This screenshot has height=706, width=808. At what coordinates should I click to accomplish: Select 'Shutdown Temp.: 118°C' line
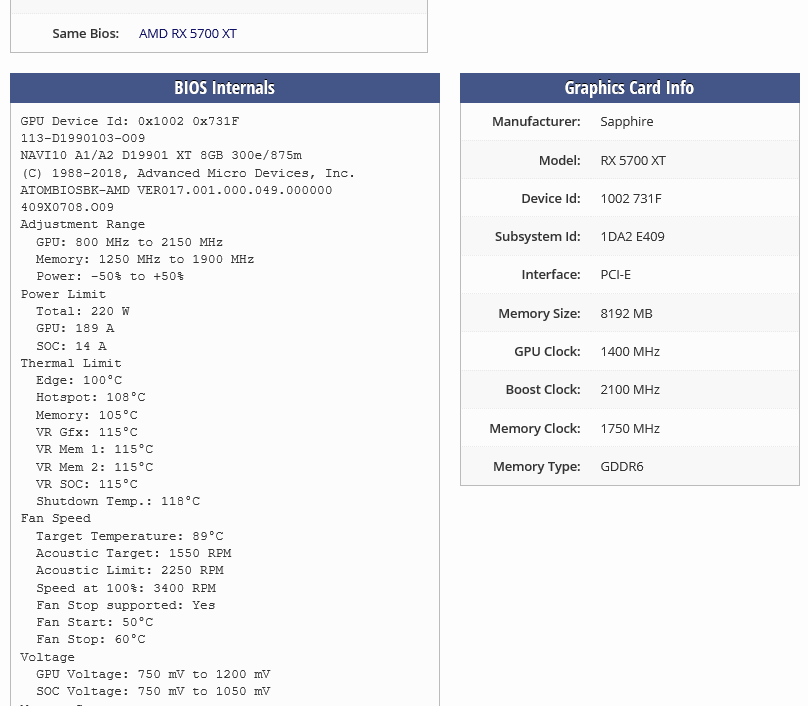[x=118, y=501]
